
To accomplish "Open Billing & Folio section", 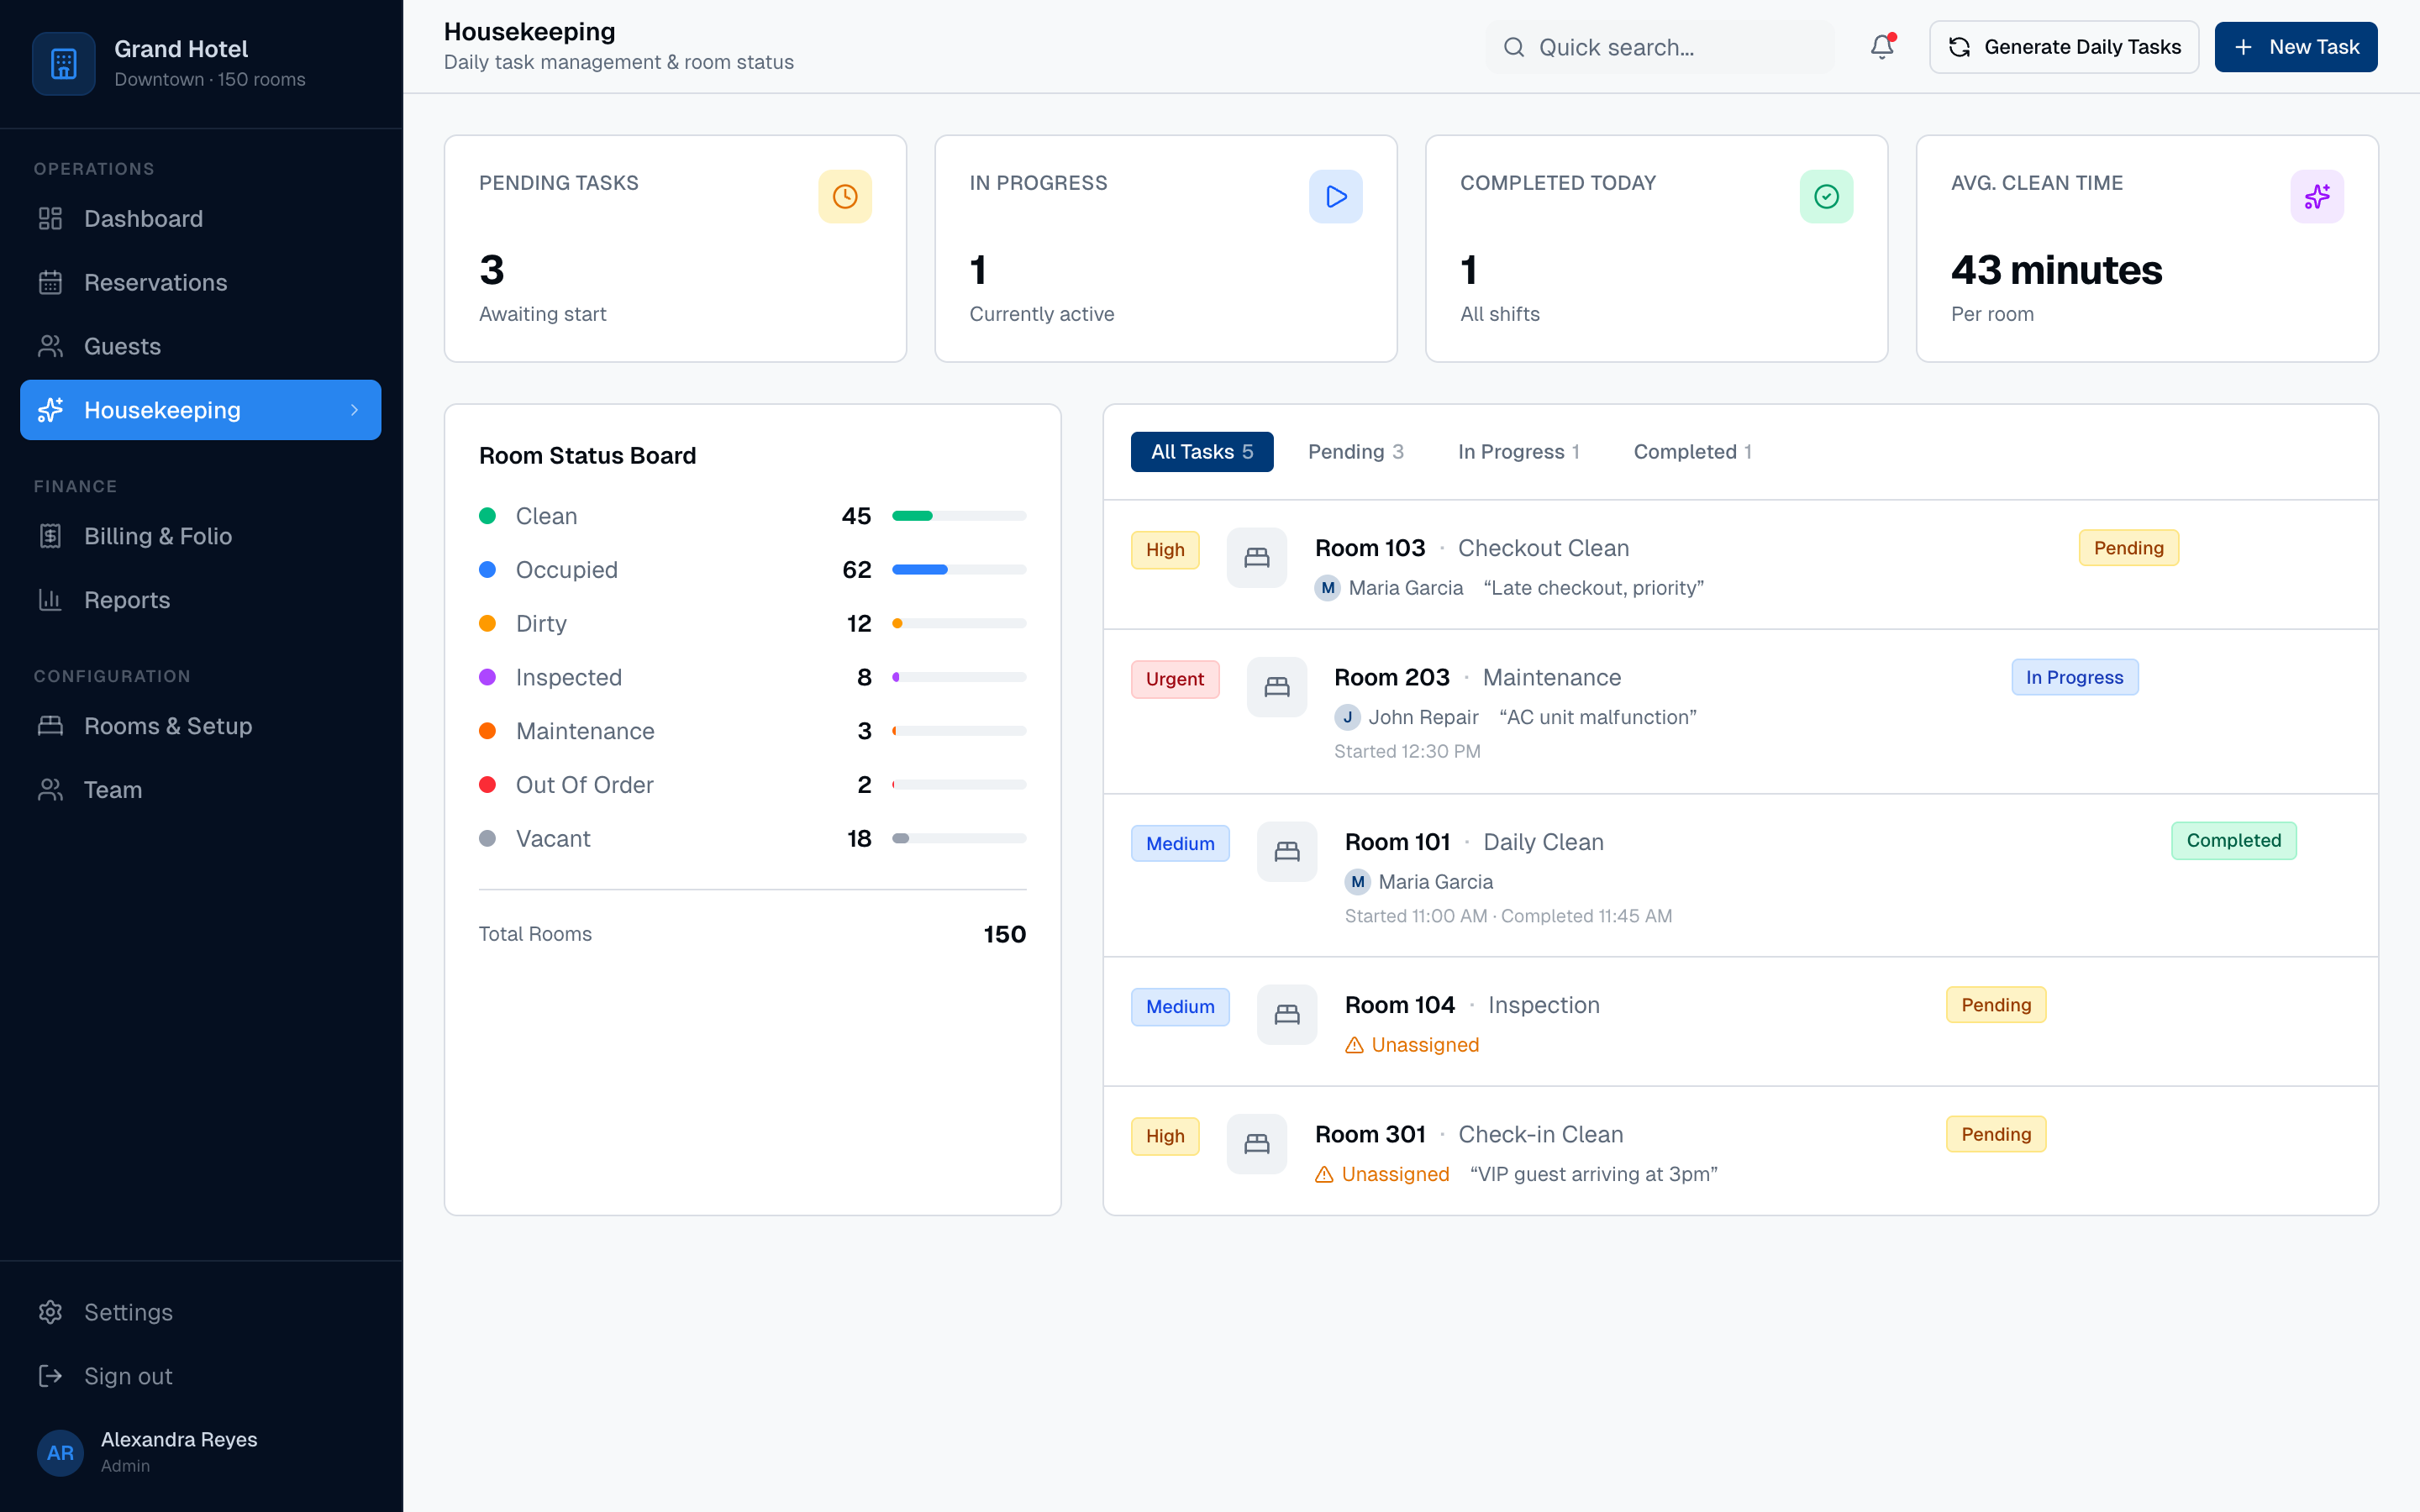I will click(x=200, y=536).
